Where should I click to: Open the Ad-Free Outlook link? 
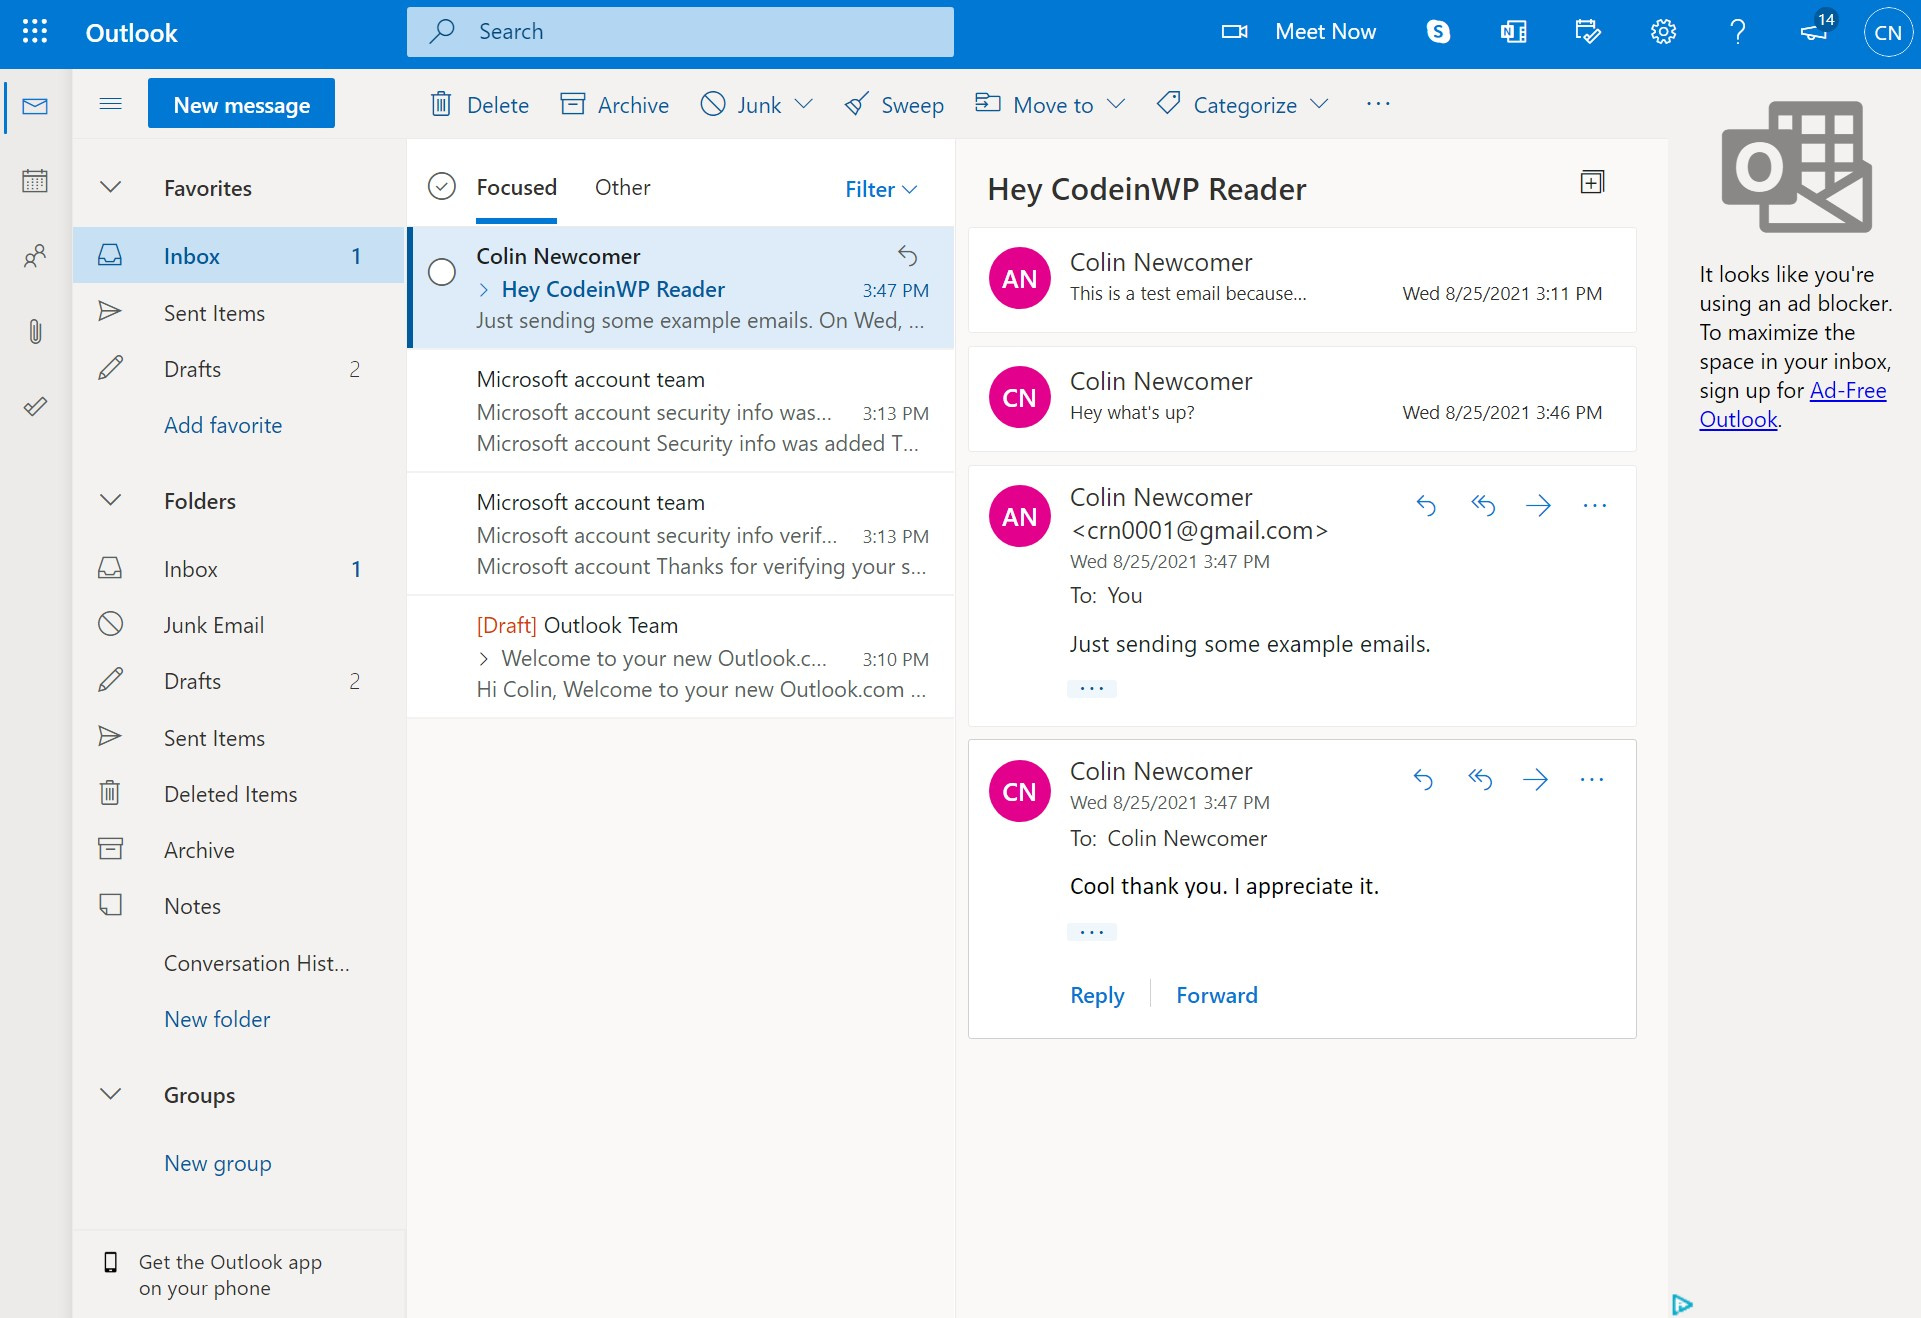[1846, 391]
